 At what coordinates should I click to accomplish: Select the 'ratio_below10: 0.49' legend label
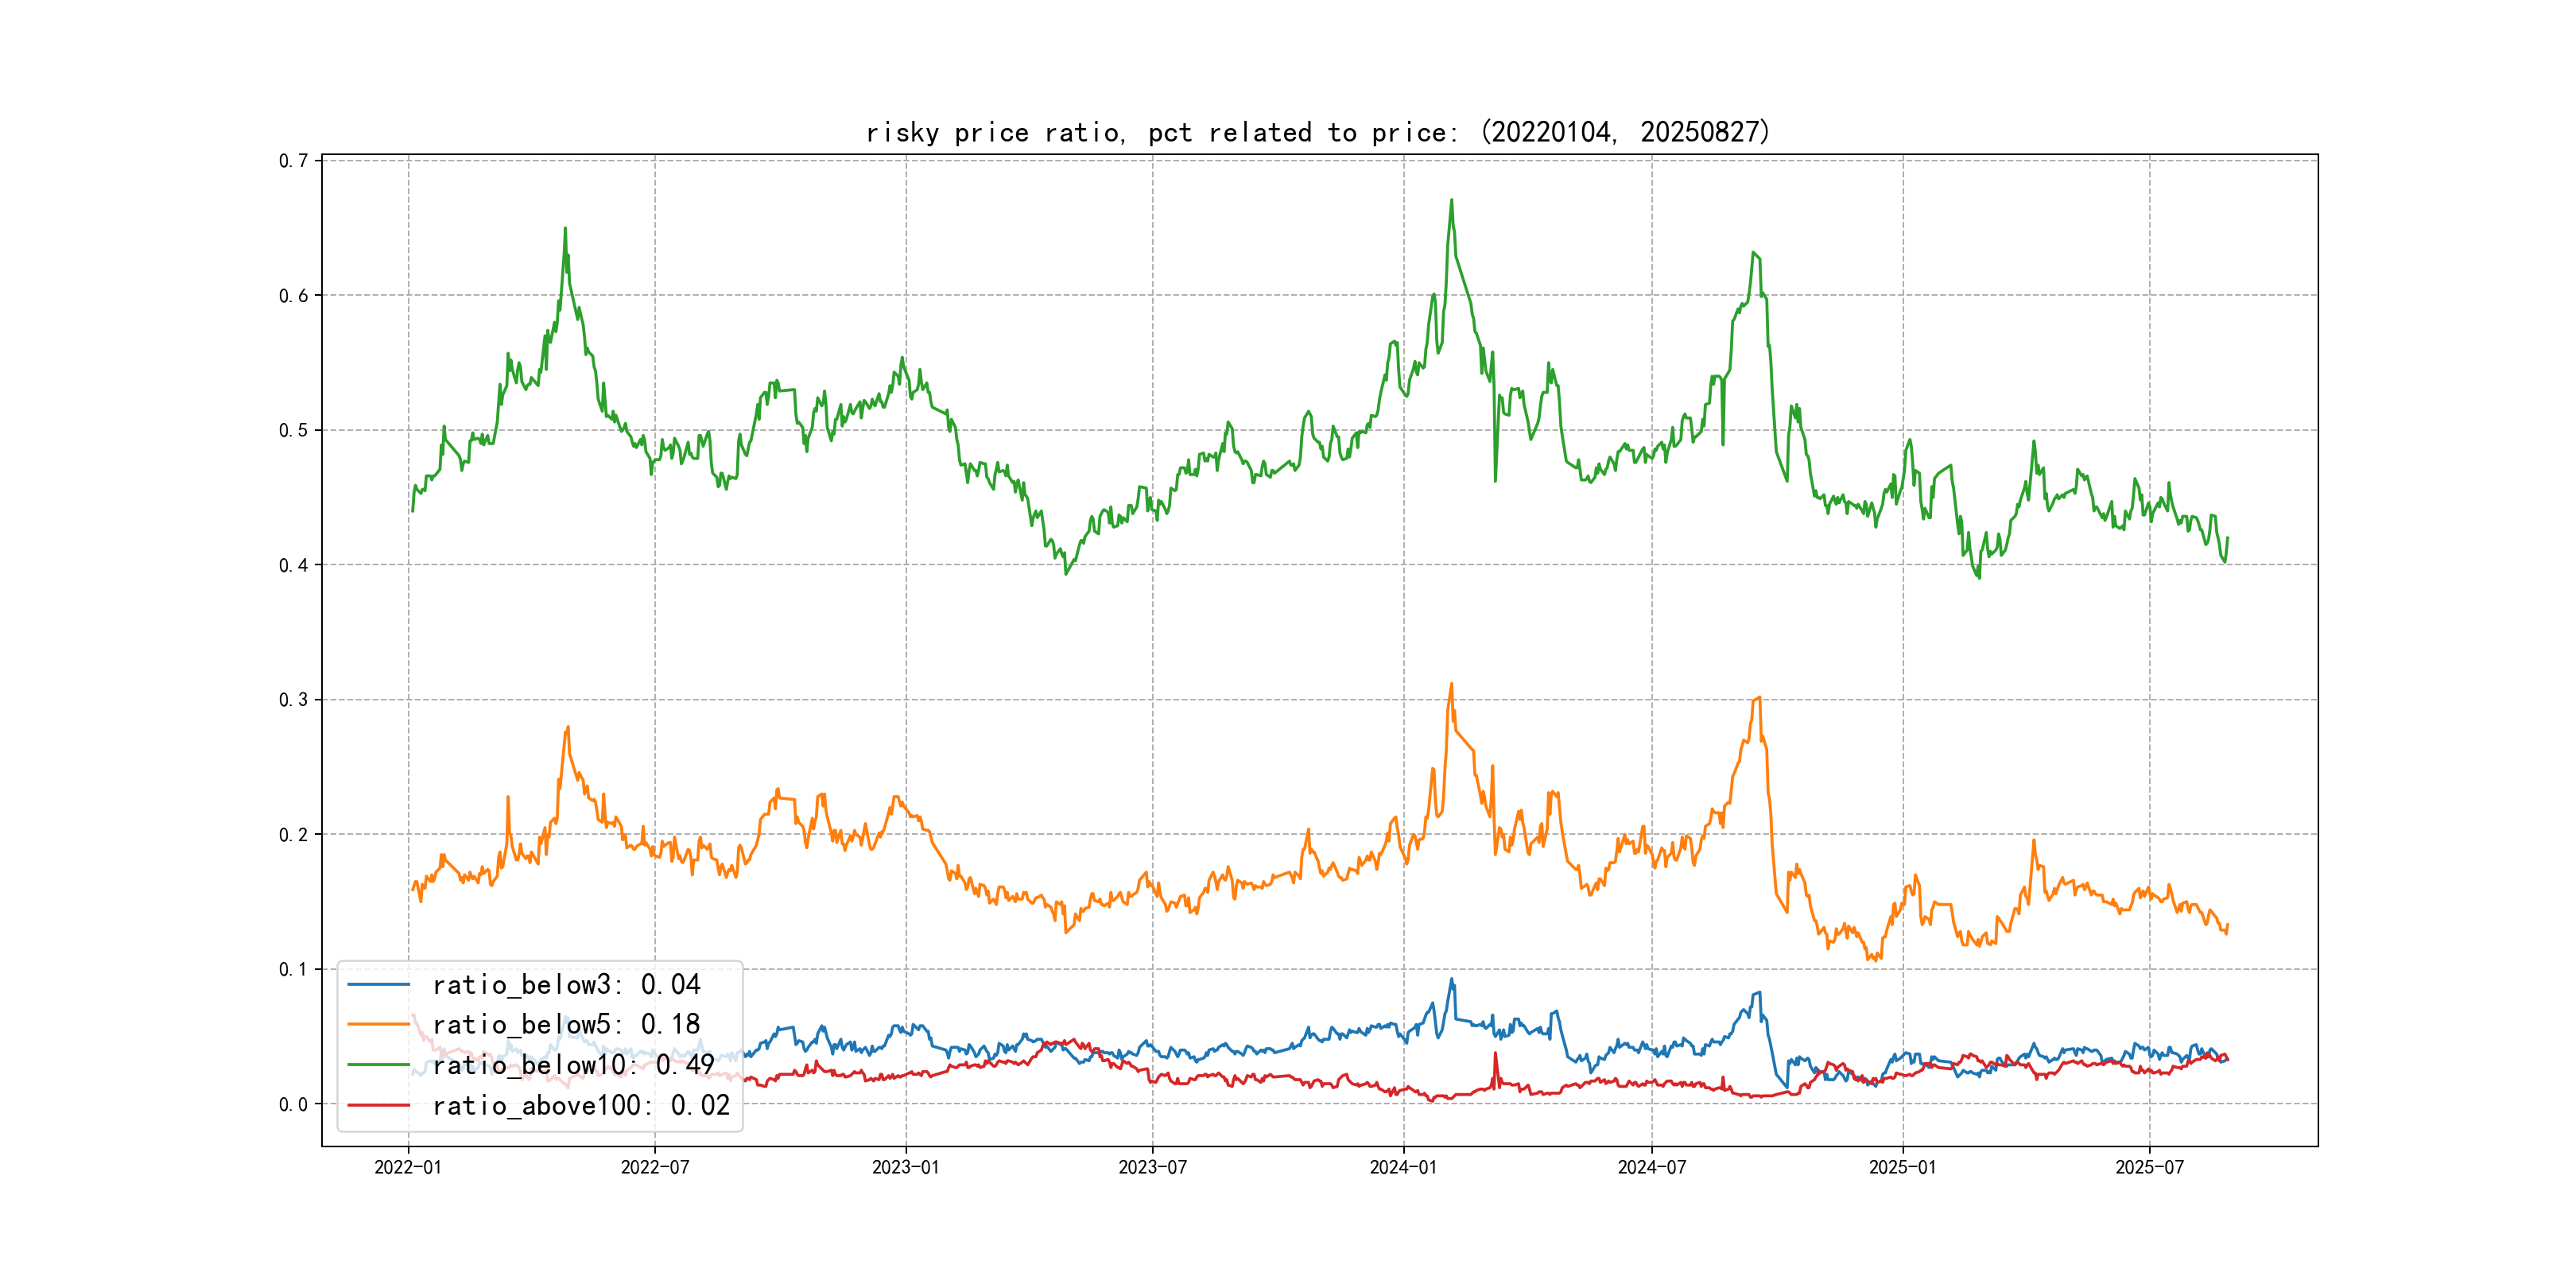coord(573,1065)
